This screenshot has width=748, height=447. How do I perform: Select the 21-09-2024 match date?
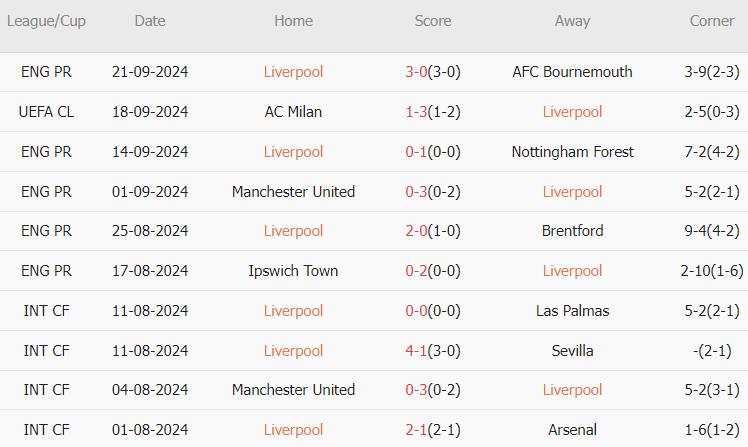(x=150, y=72)
